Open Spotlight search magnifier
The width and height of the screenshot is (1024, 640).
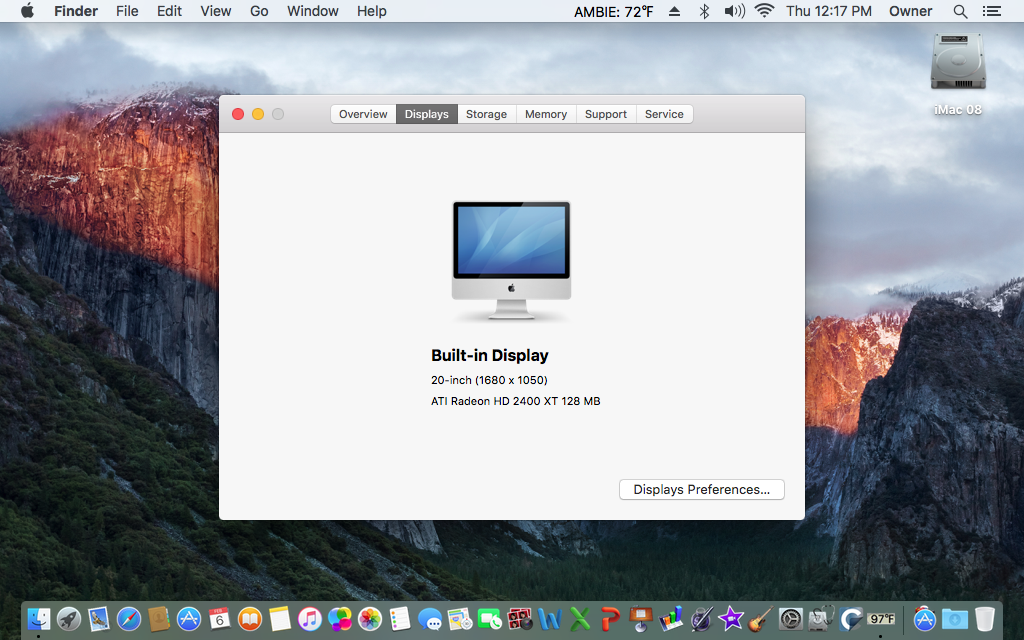coord(960,11)
